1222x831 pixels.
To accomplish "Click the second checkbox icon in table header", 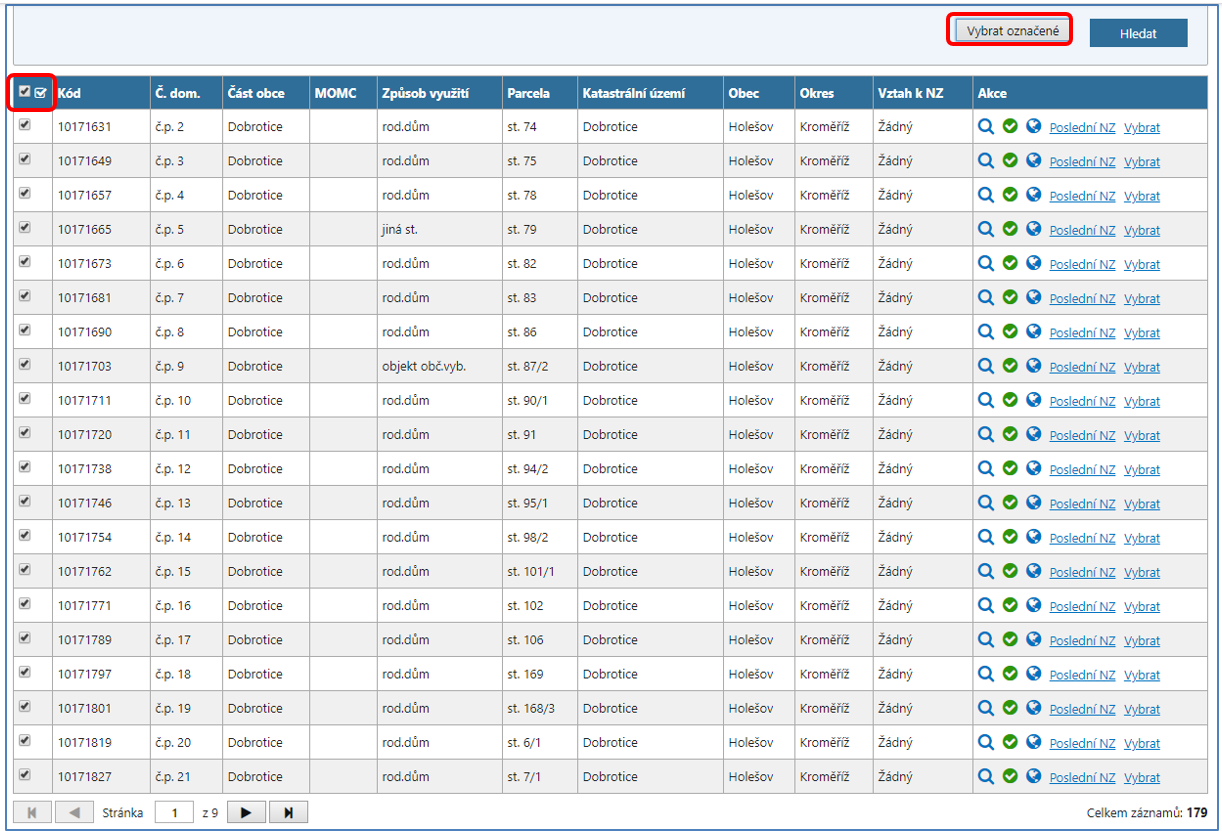I will pyautogui.click(x=41, y=93).
